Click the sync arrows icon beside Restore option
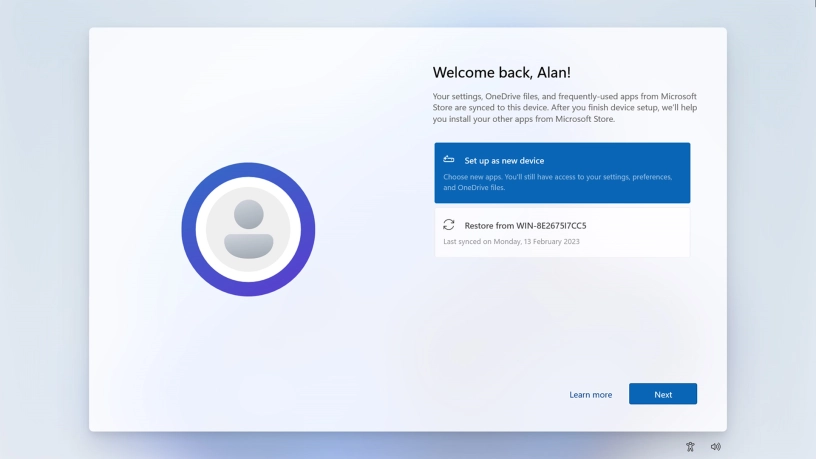 [449, 225]
